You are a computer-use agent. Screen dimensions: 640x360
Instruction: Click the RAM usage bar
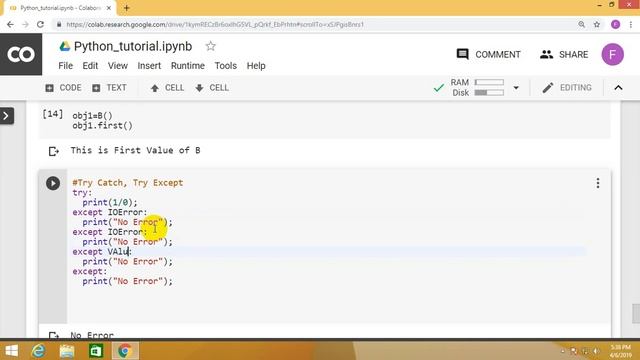tap(489, 82)
